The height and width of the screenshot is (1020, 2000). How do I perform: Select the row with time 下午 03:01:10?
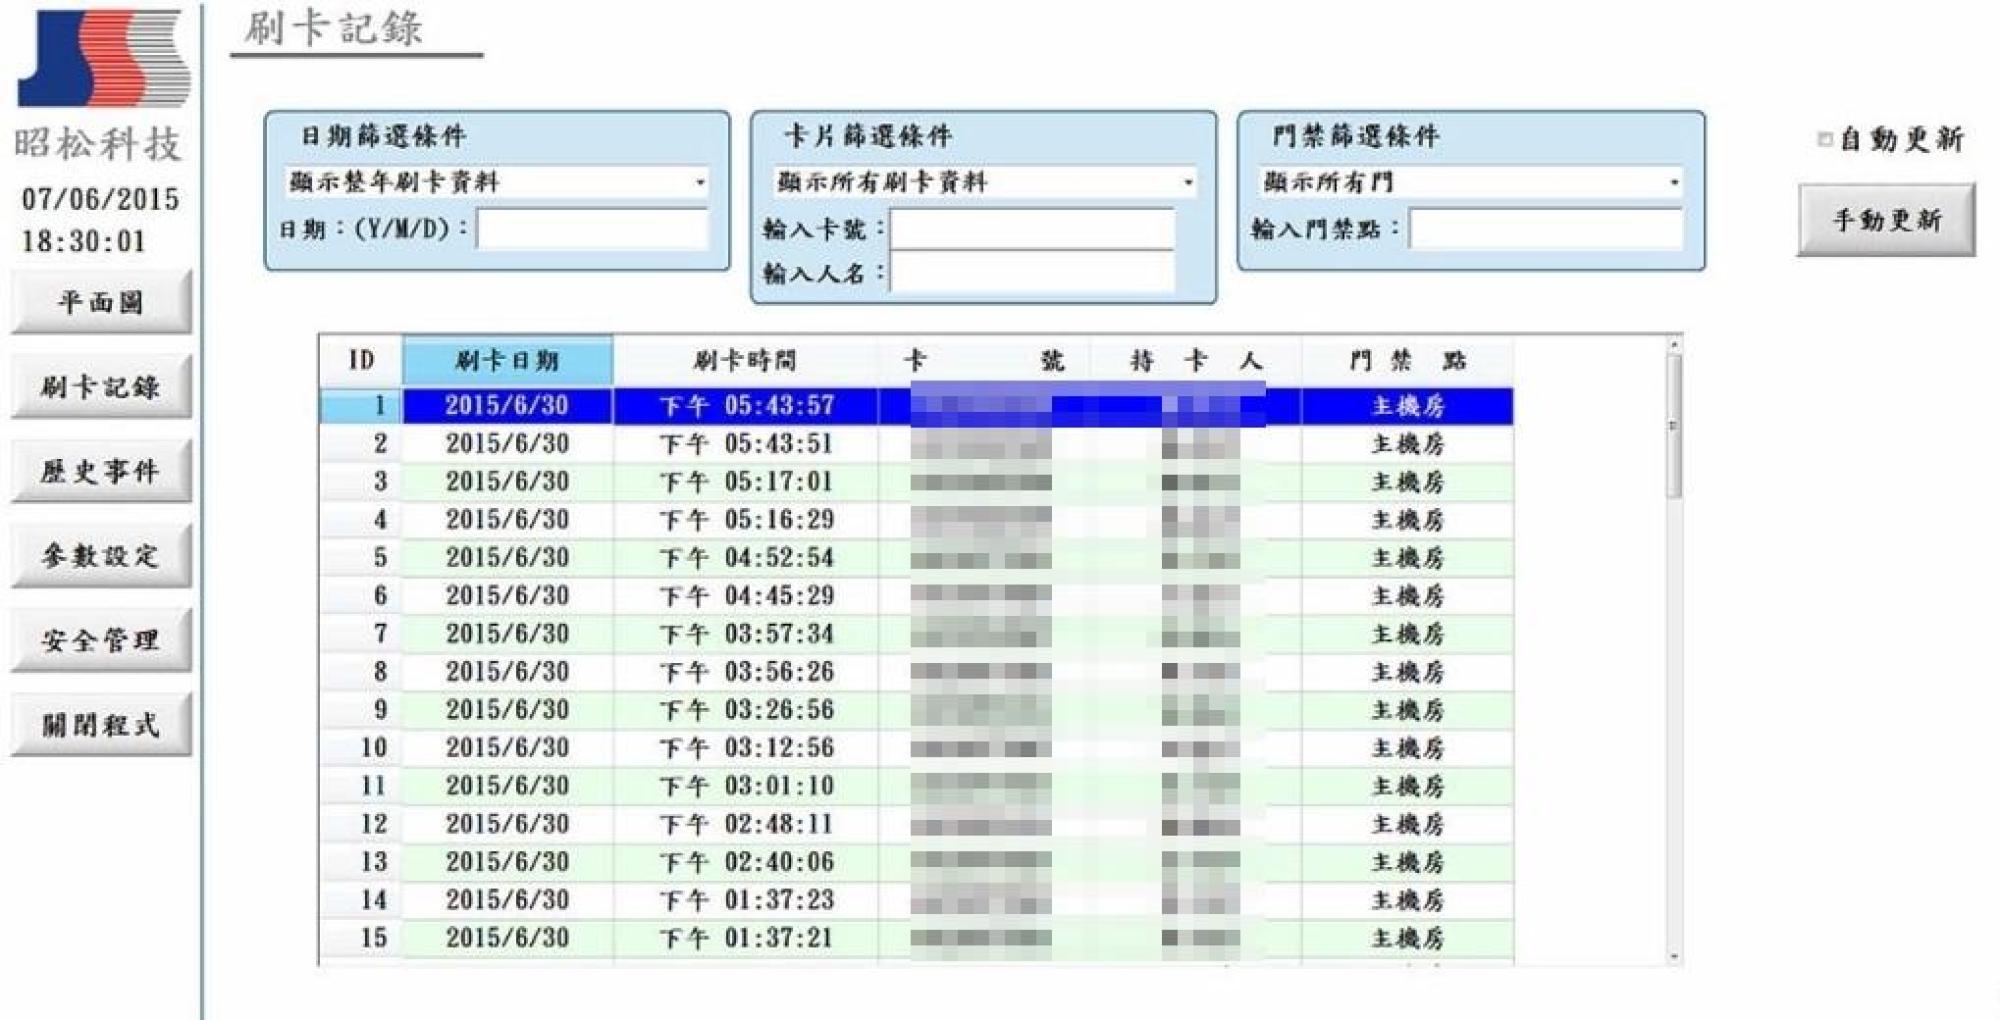[917, 786]
